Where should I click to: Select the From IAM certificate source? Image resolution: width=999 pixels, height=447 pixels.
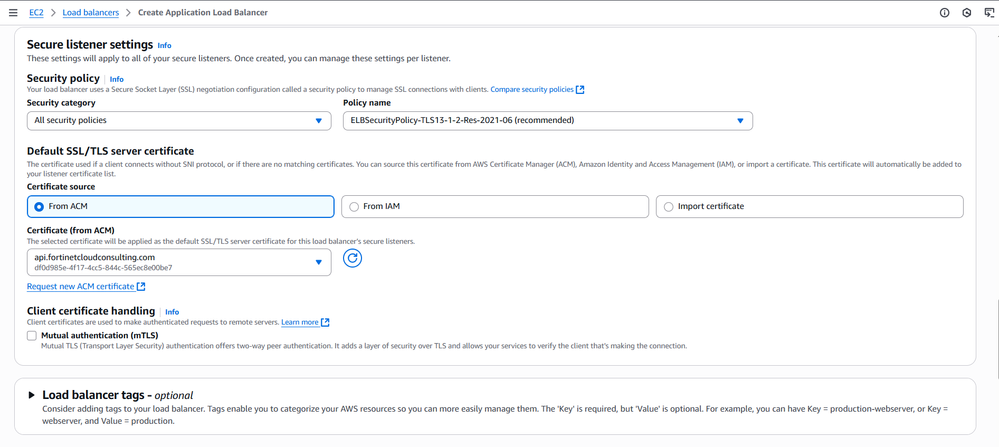(x=354, y=207)
